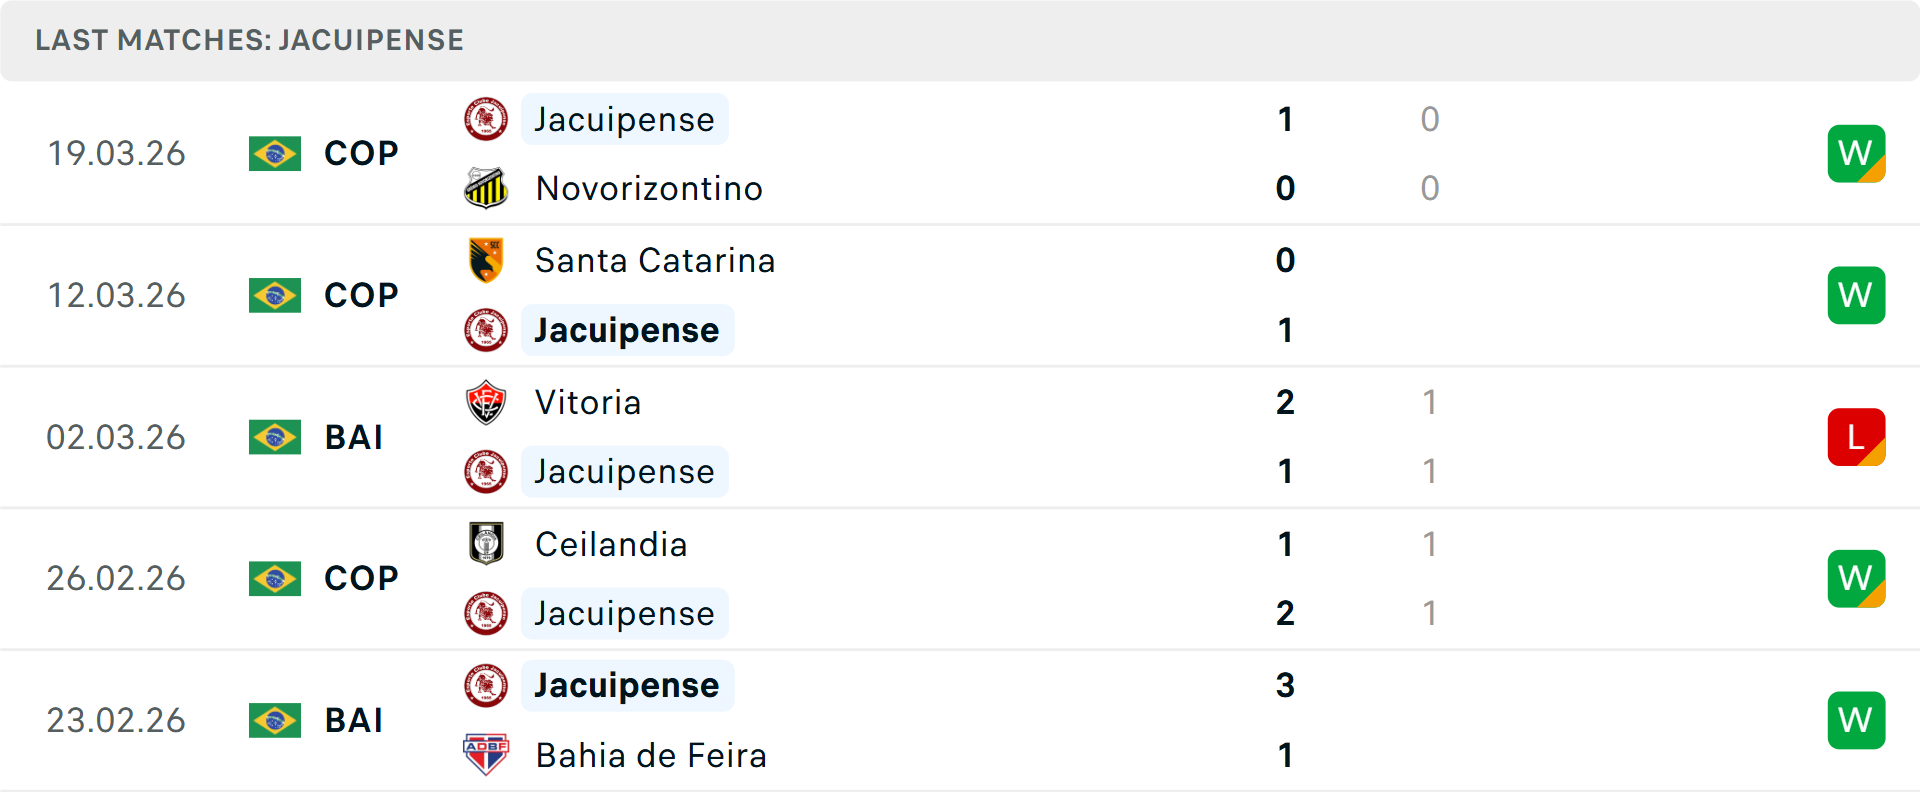This screenshot has width=1920, height=792.
Task: Open the Vitoria team link
Action: (588, 402)
